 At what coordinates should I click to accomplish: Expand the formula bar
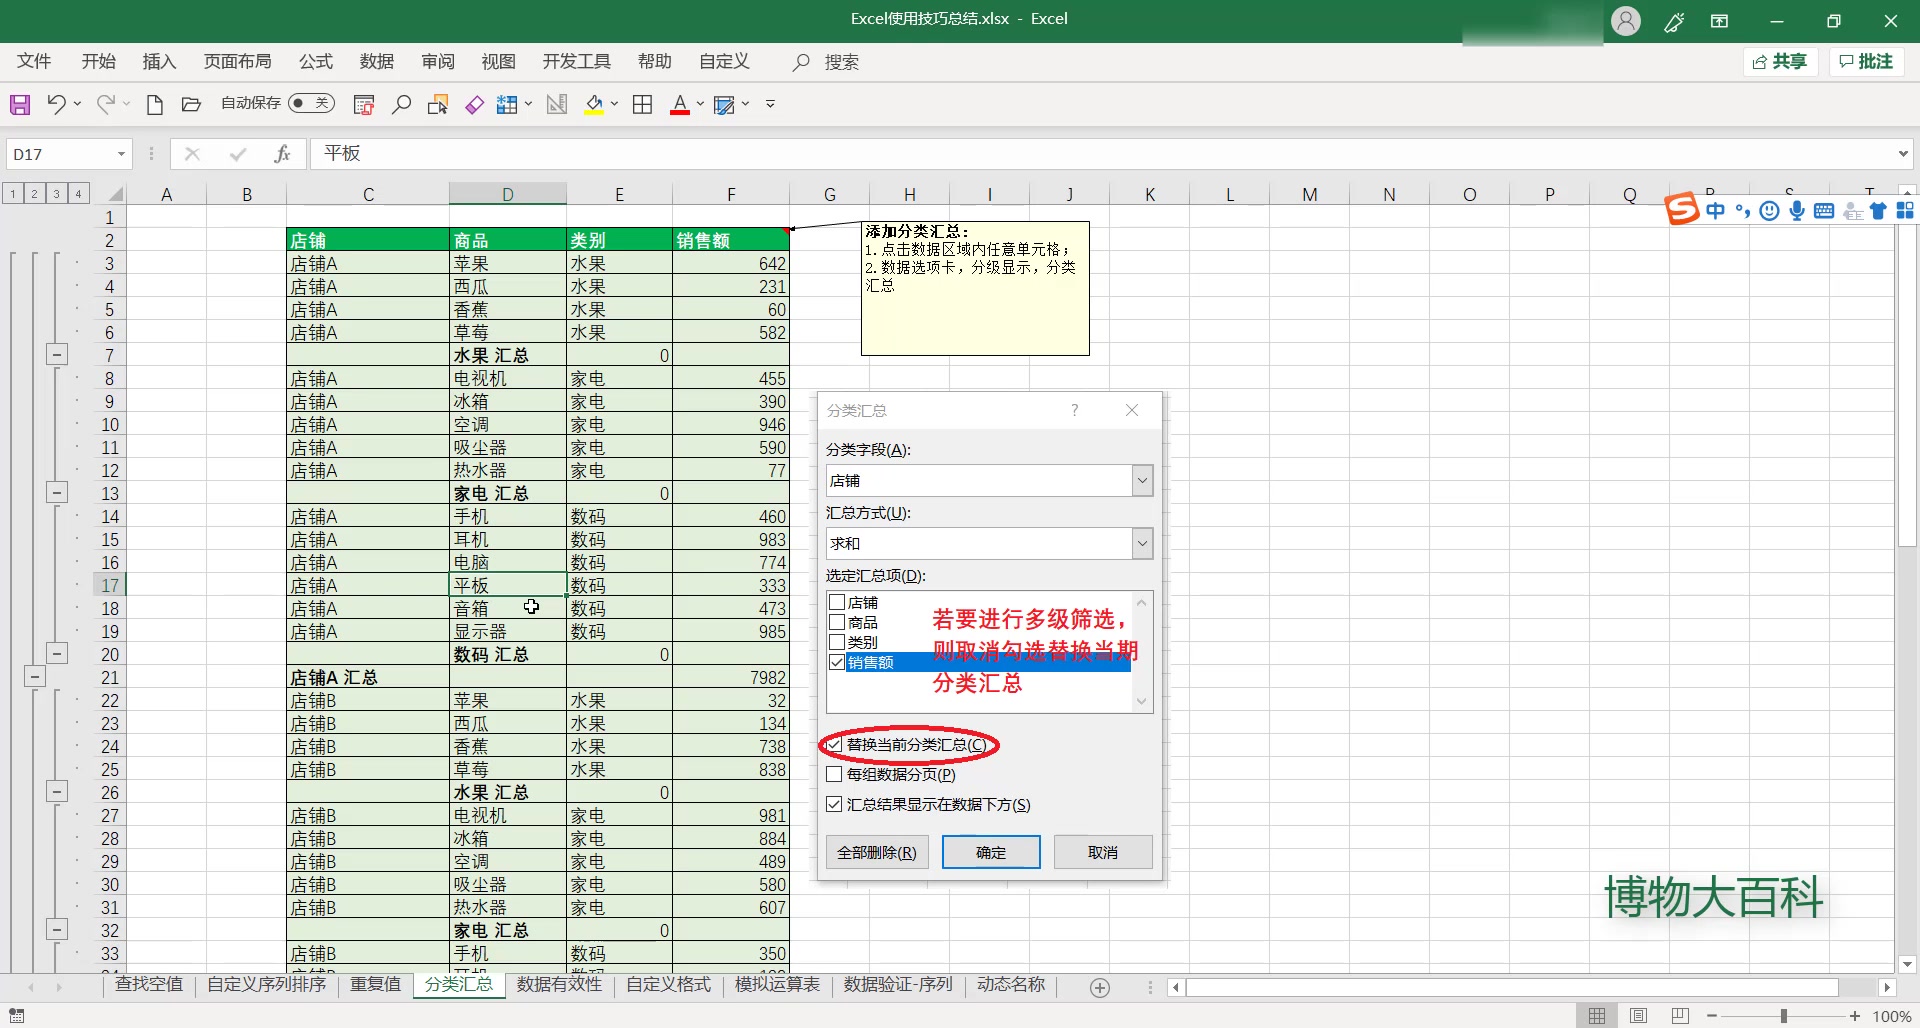pos(1902,154)
